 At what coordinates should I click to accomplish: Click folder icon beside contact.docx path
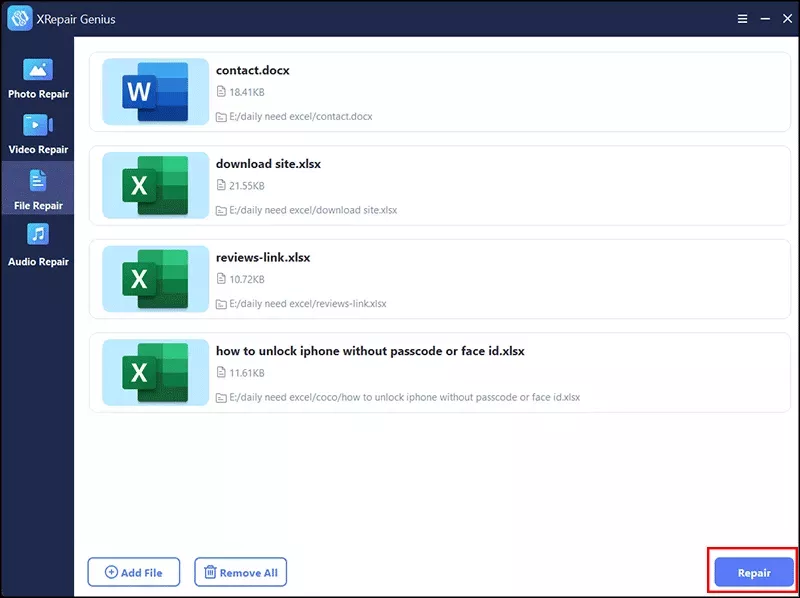[x=221, y=117]
